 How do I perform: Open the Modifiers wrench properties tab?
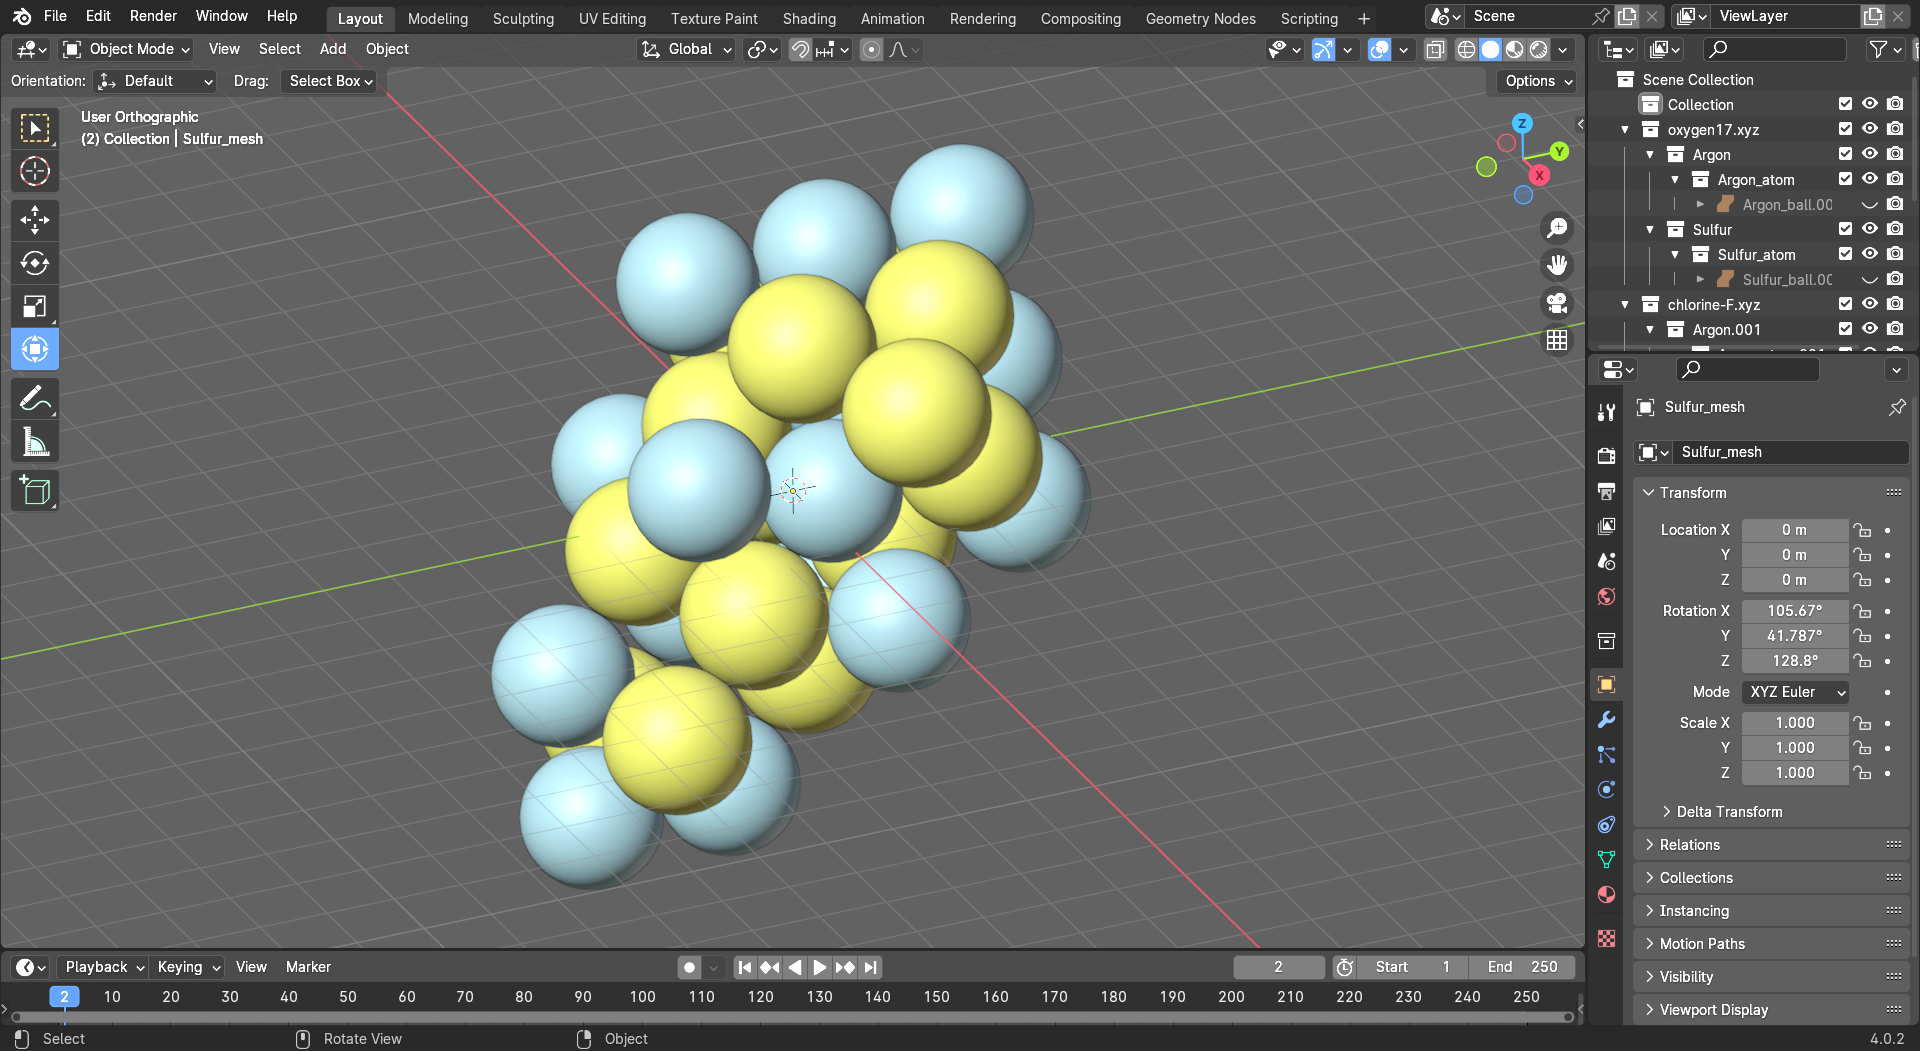pyautogui.click(x=1606, y=720)
